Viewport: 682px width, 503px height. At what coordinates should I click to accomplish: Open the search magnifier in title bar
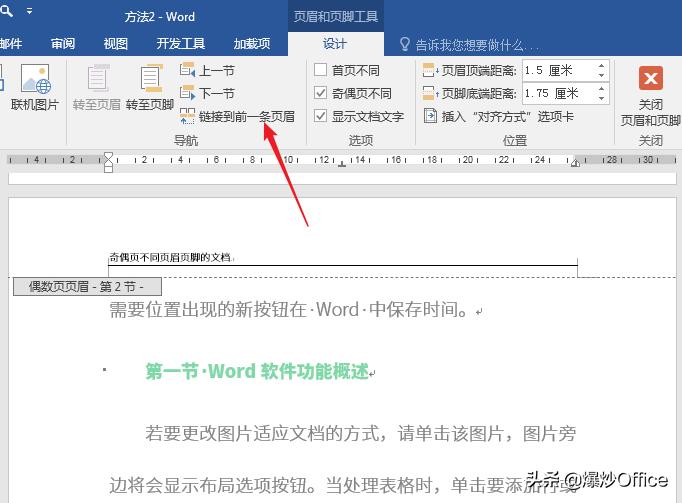6,10
